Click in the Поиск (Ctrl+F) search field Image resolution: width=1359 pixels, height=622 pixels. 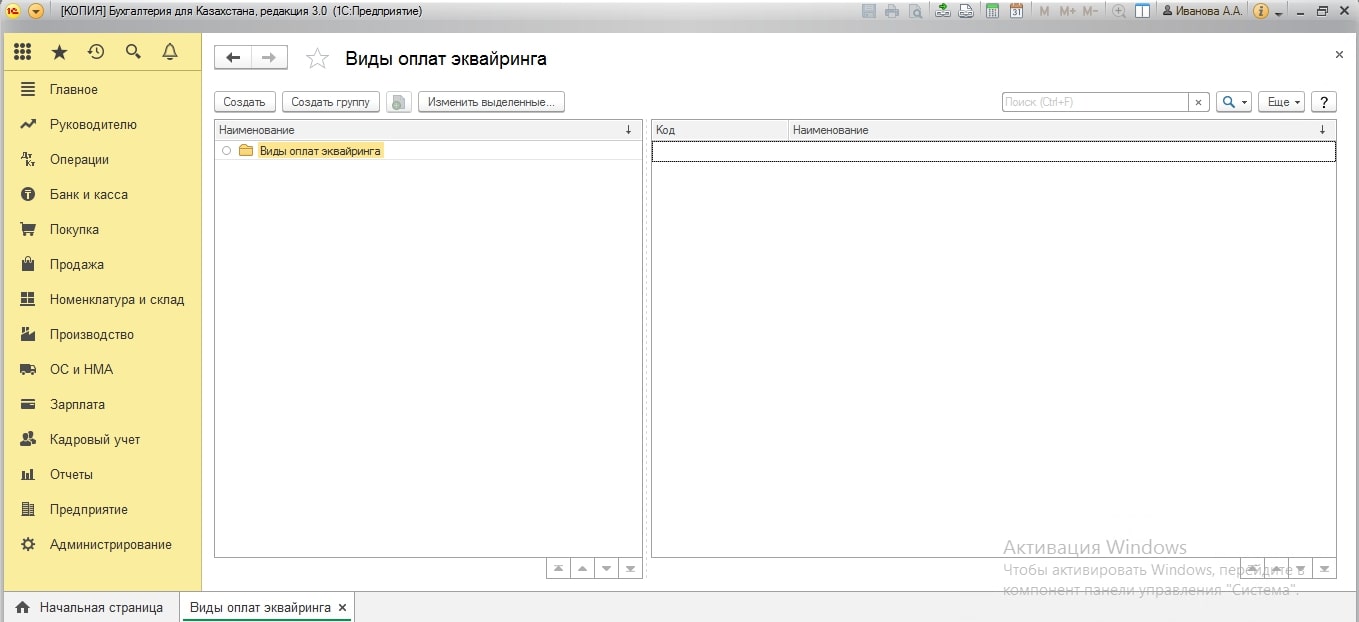click(1094, 102)
